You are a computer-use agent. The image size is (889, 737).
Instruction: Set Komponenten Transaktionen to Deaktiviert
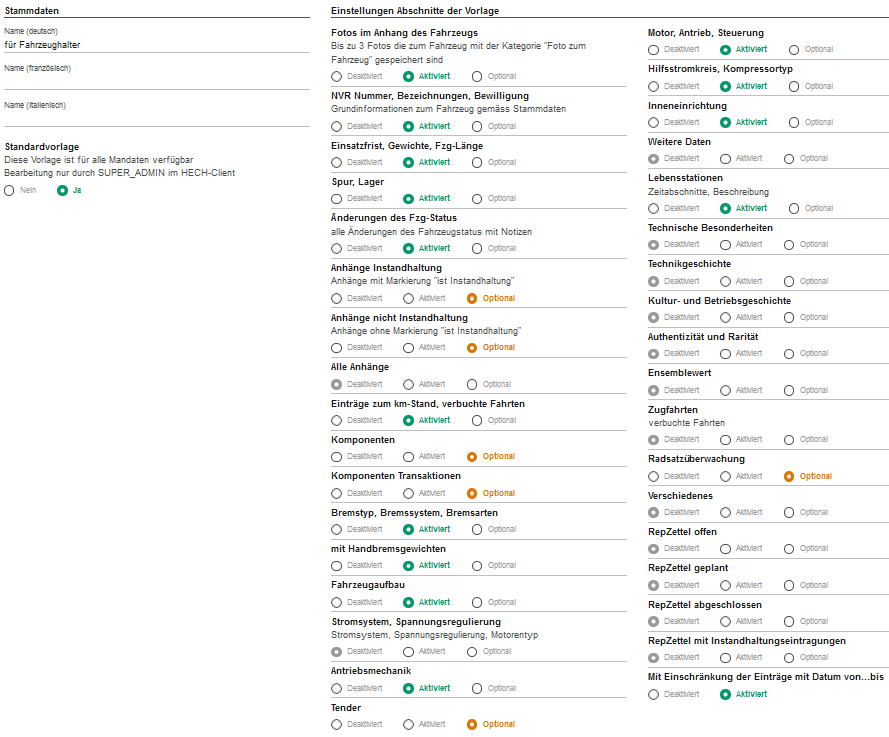337,493
